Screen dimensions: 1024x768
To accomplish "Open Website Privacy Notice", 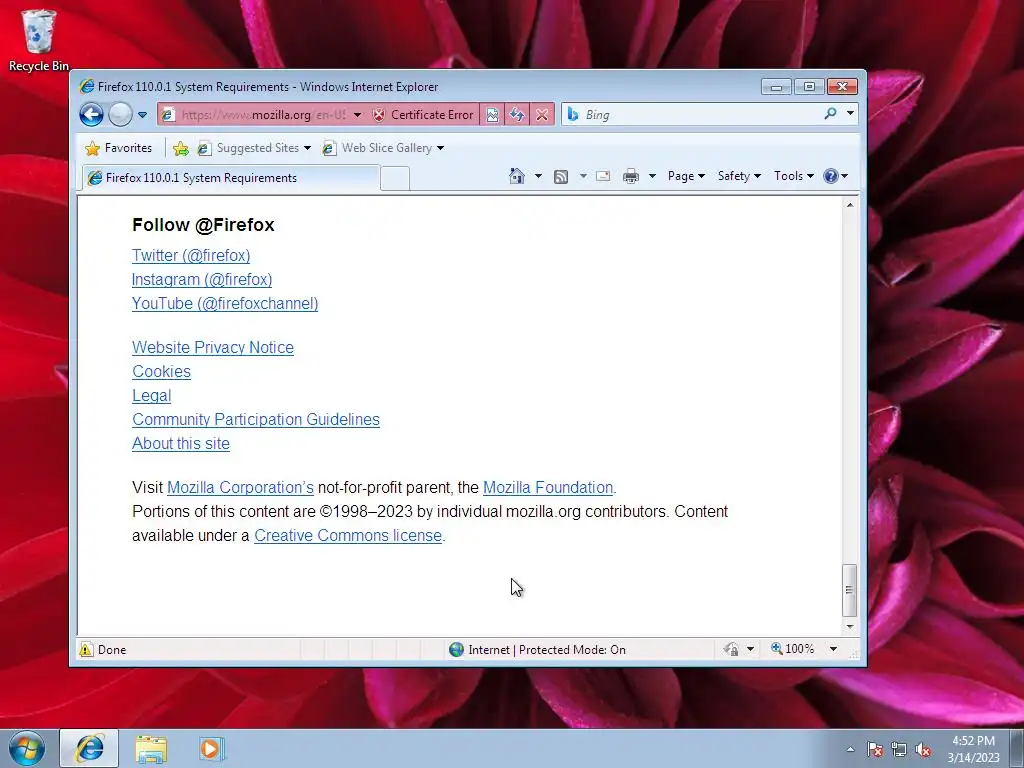I will tap(213, 347).
